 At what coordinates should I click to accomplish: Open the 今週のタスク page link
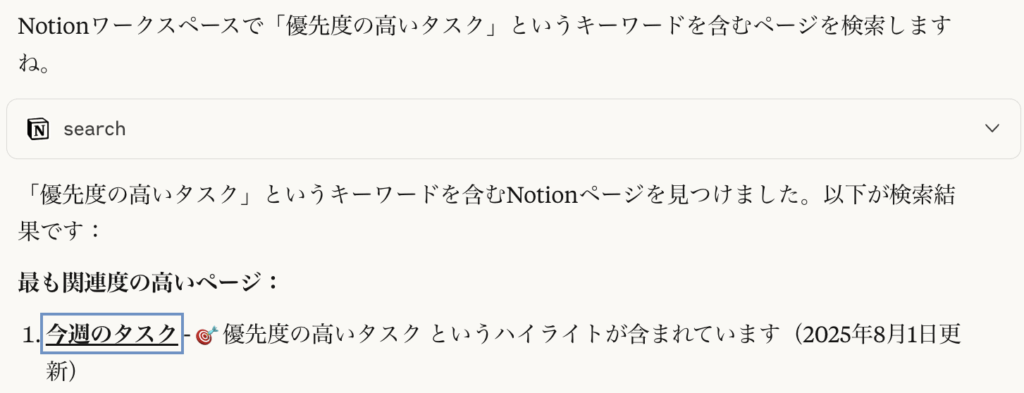click(x=112, y=335)
